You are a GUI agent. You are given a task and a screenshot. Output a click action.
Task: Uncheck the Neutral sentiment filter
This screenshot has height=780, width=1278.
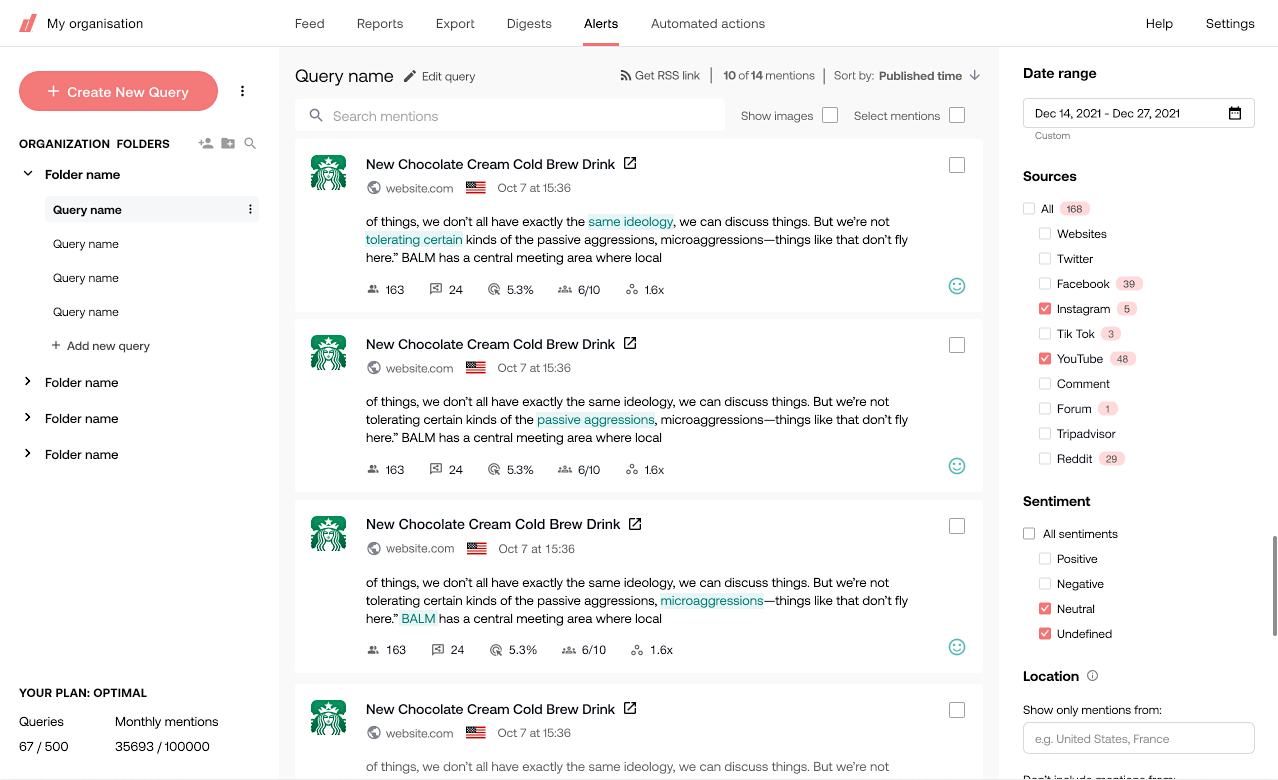pyautogui.click(x=1044, y=608)
